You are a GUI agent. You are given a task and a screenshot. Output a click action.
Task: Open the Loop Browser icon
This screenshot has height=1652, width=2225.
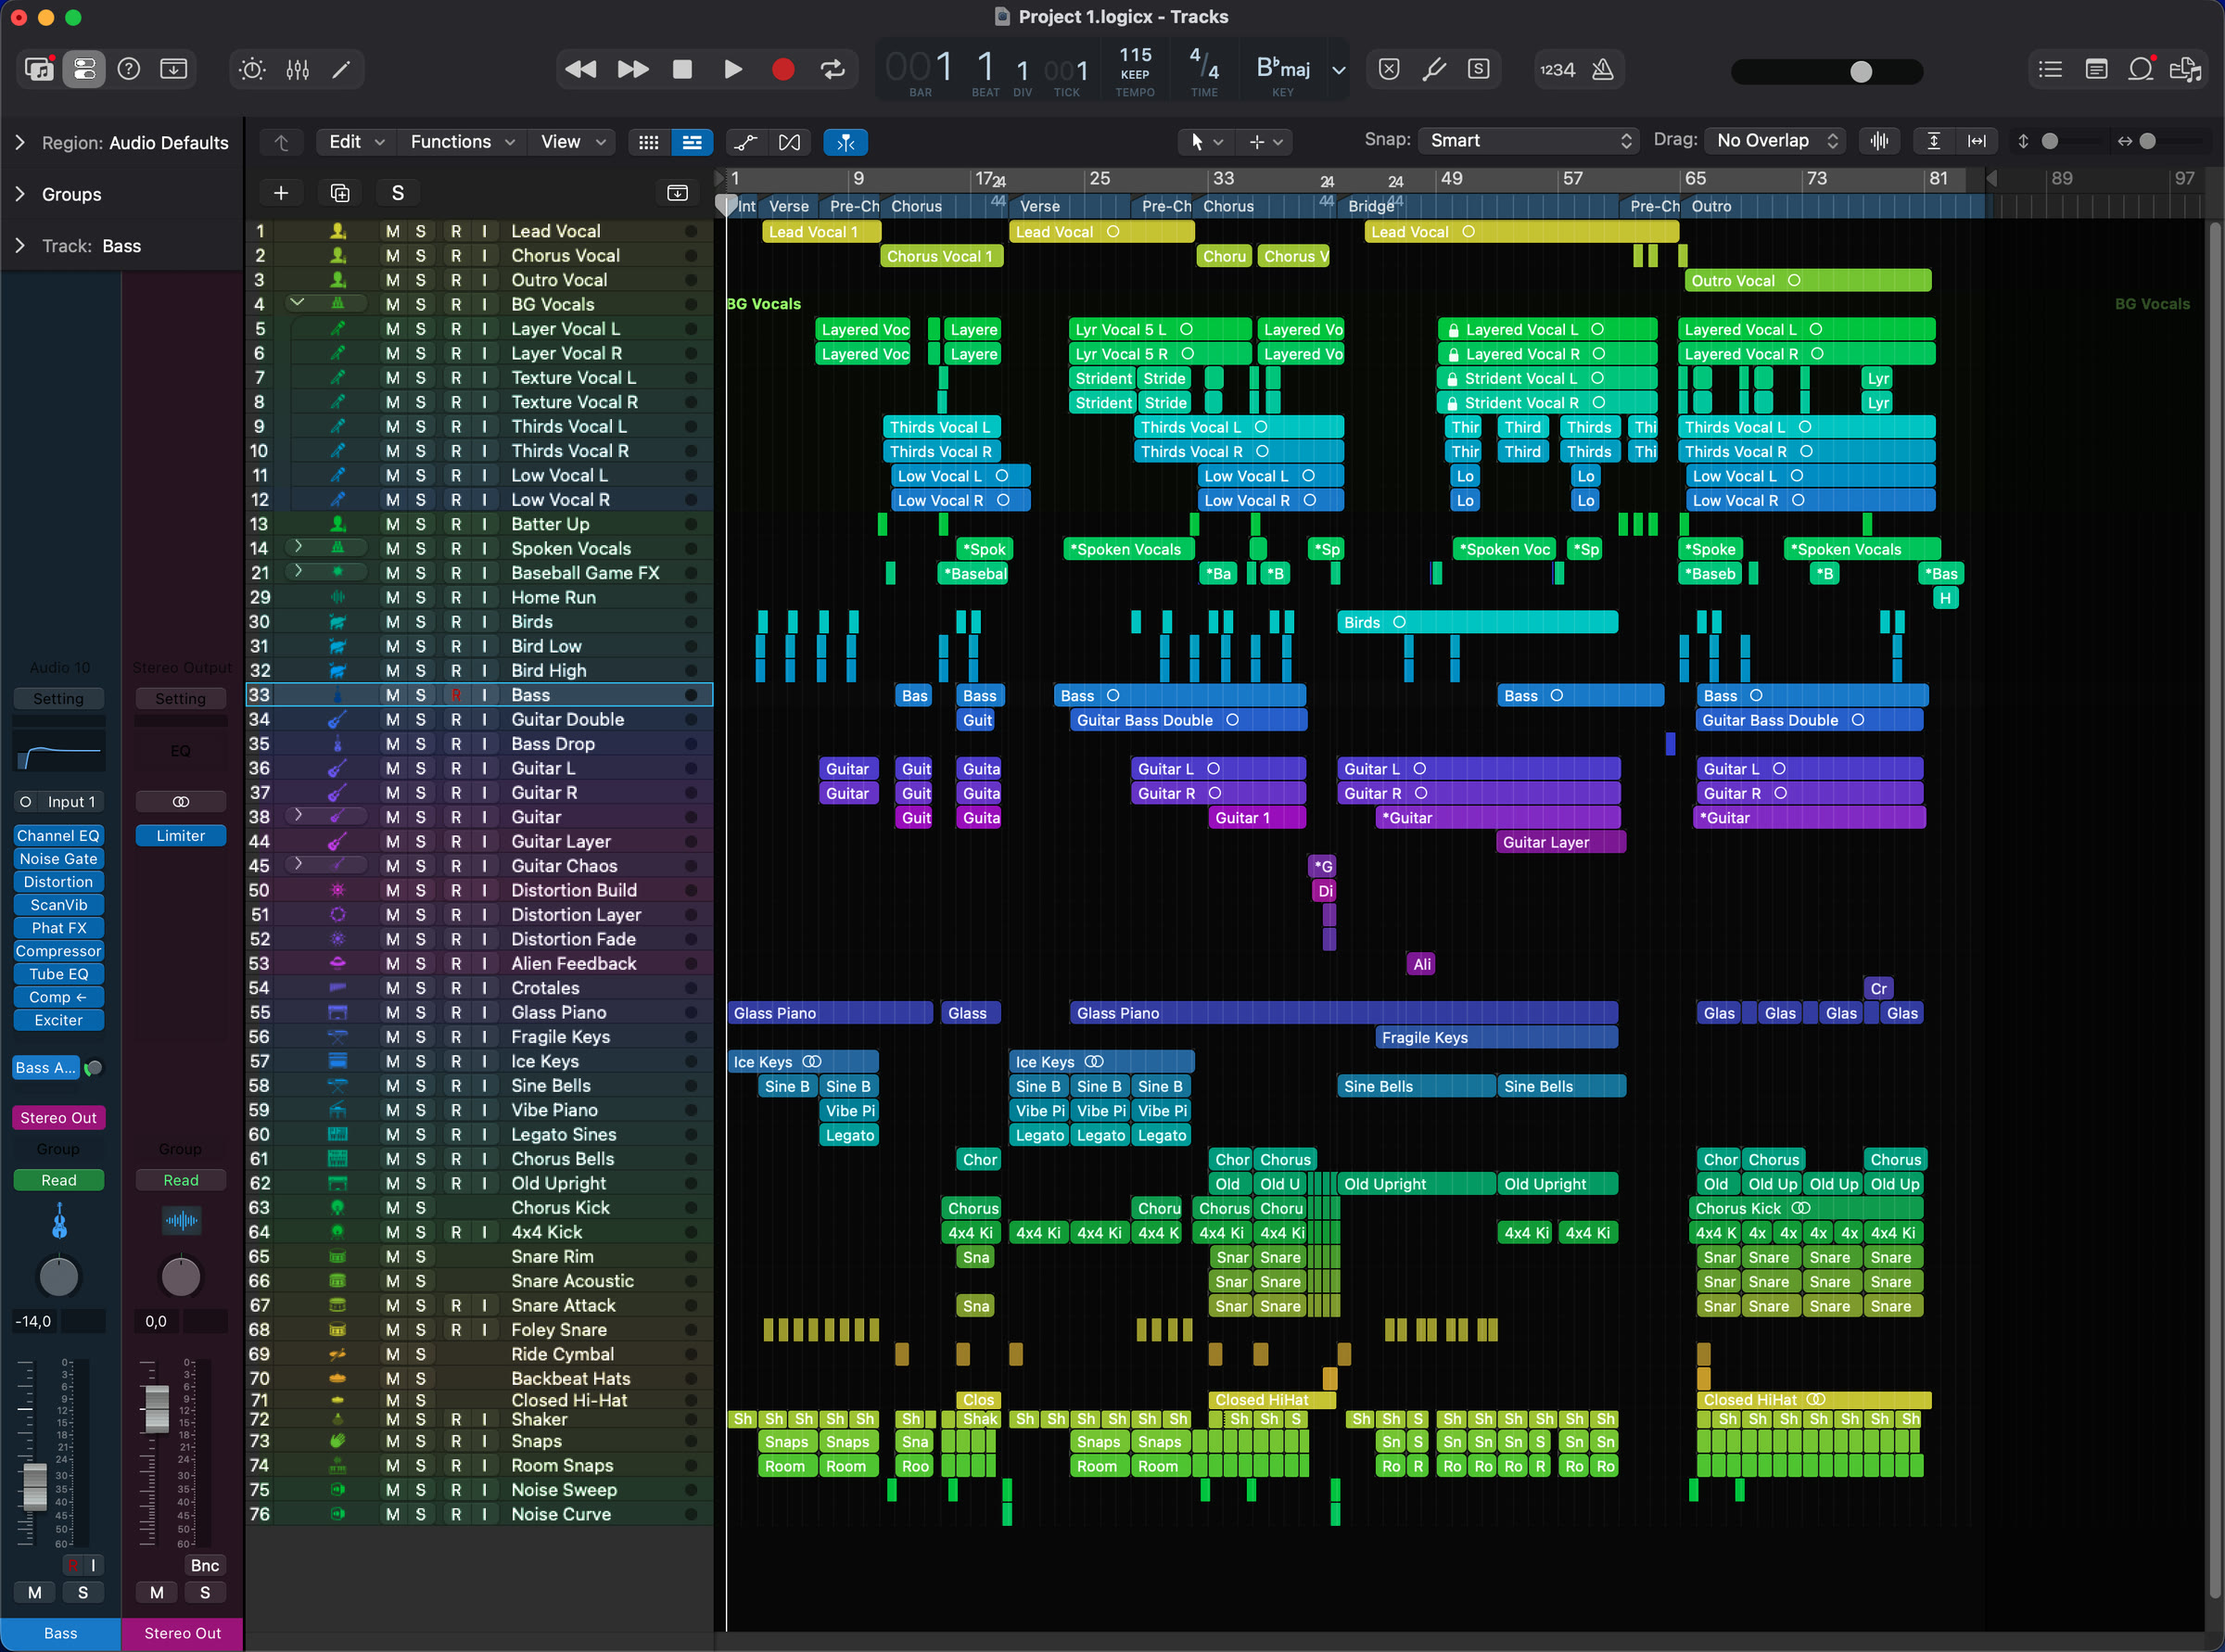click(x=2141, y=69)
